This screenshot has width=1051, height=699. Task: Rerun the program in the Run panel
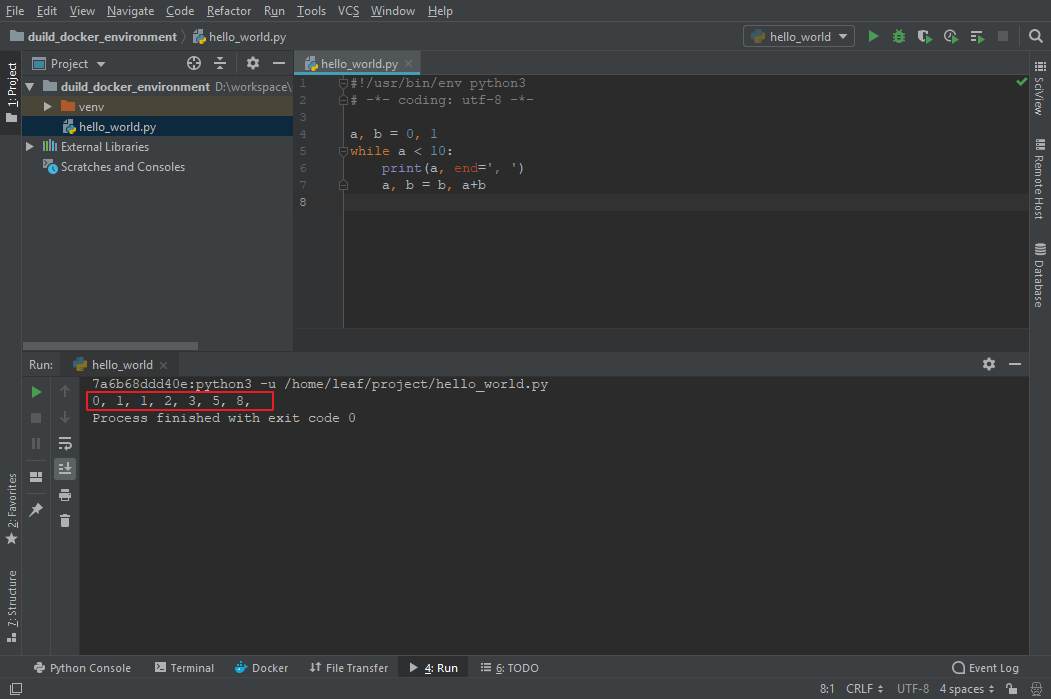[35, 391]
